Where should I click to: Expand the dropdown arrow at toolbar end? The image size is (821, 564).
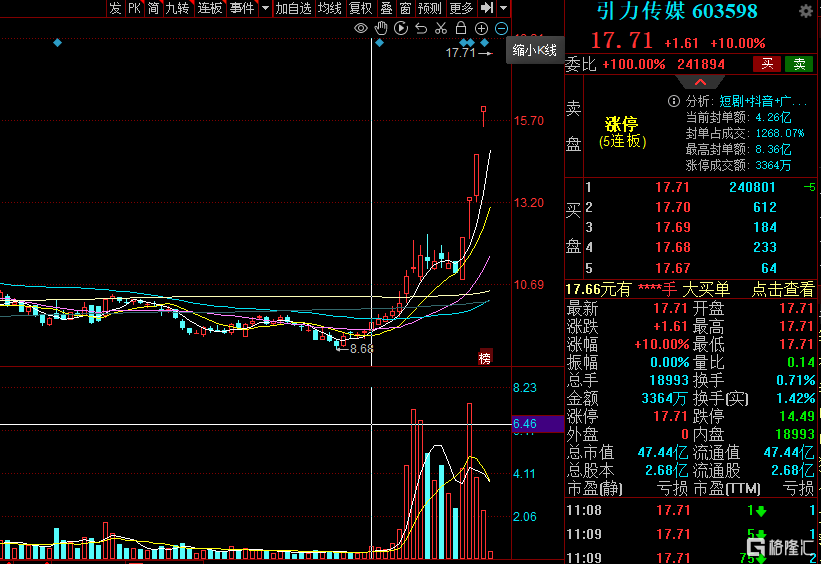tap(503, 8)
